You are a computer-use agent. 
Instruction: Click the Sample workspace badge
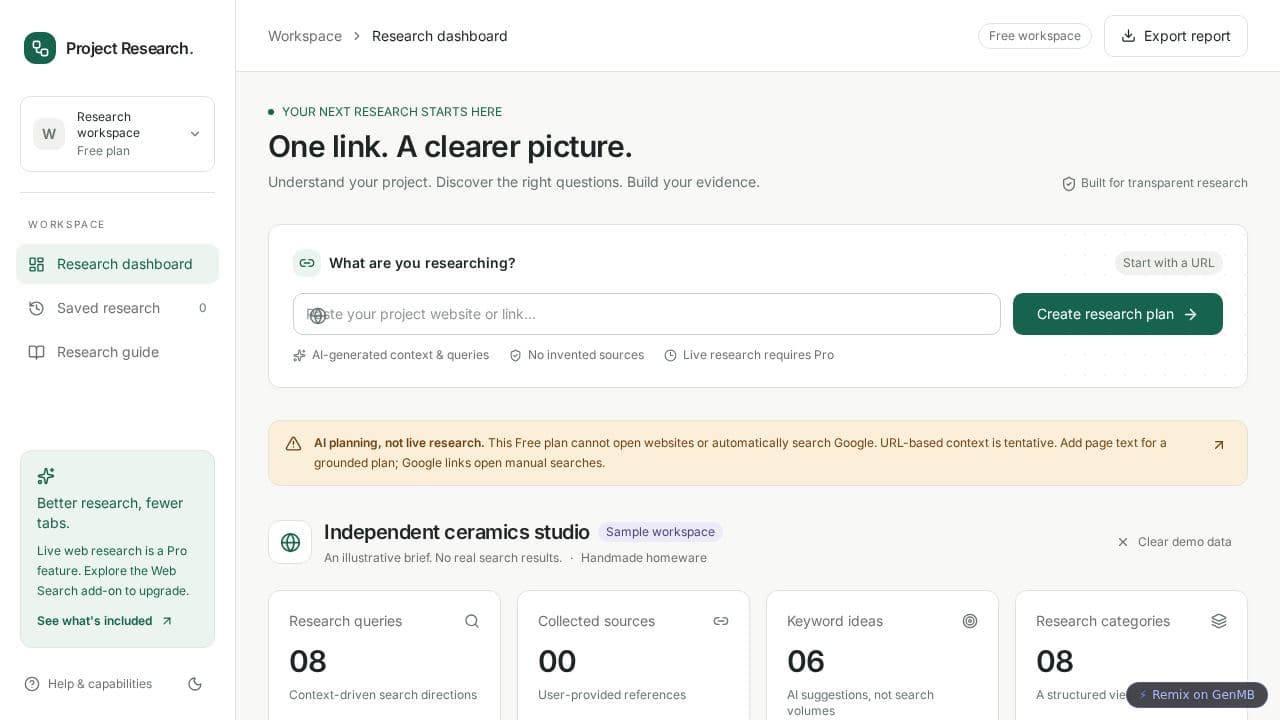coord(661,532)
